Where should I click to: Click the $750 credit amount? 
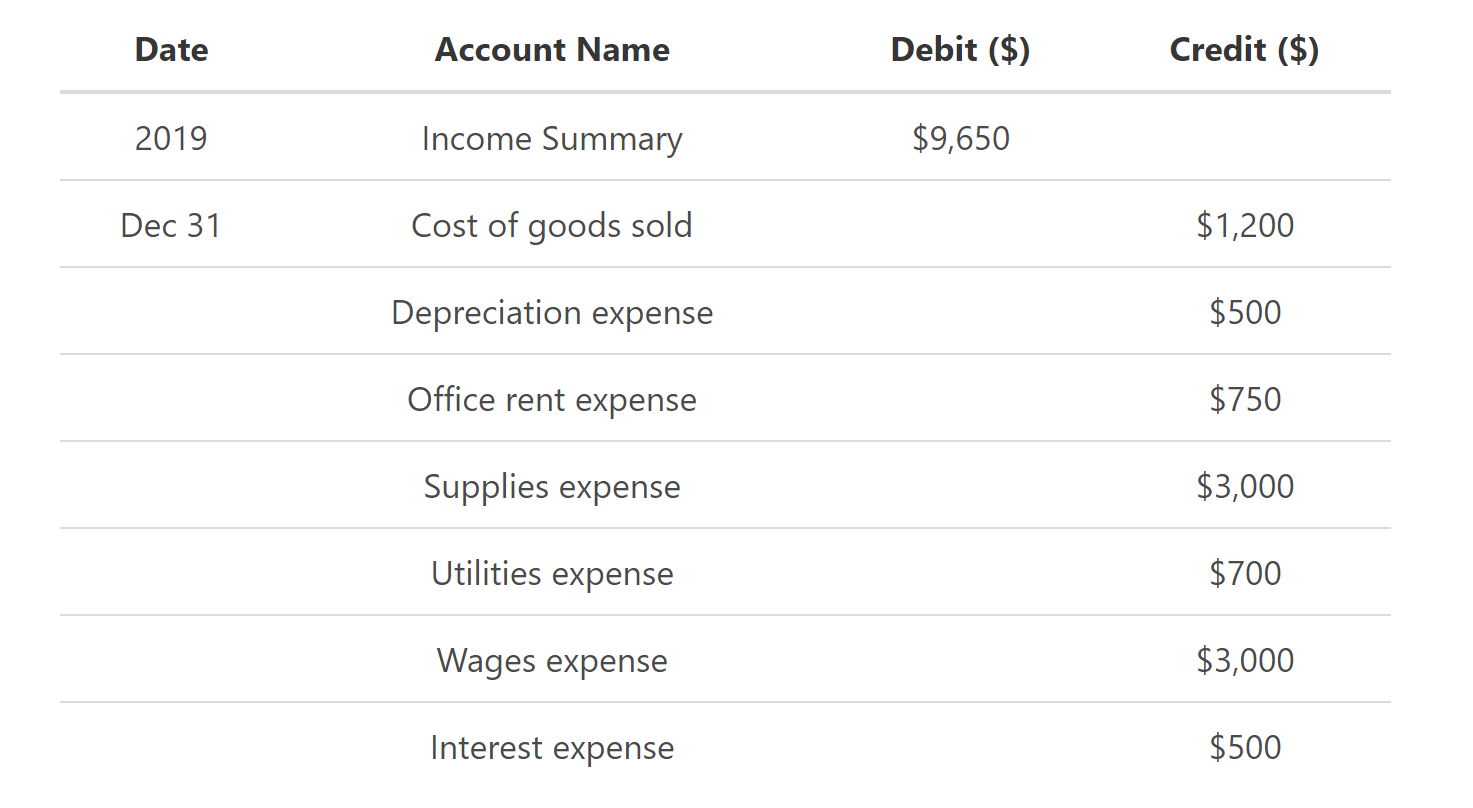tap(1244, 399)
